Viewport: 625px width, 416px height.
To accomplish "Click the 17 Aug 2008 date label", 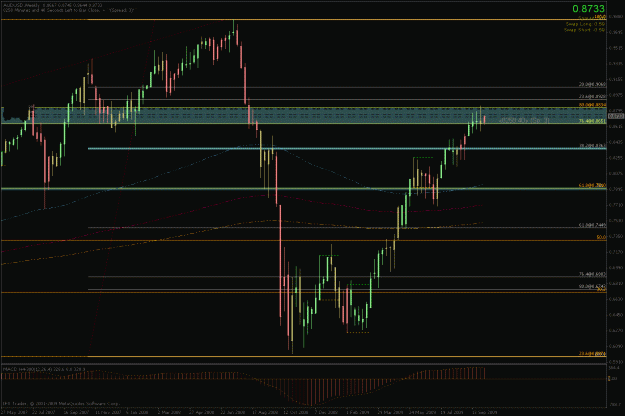I will coord(265,412).
